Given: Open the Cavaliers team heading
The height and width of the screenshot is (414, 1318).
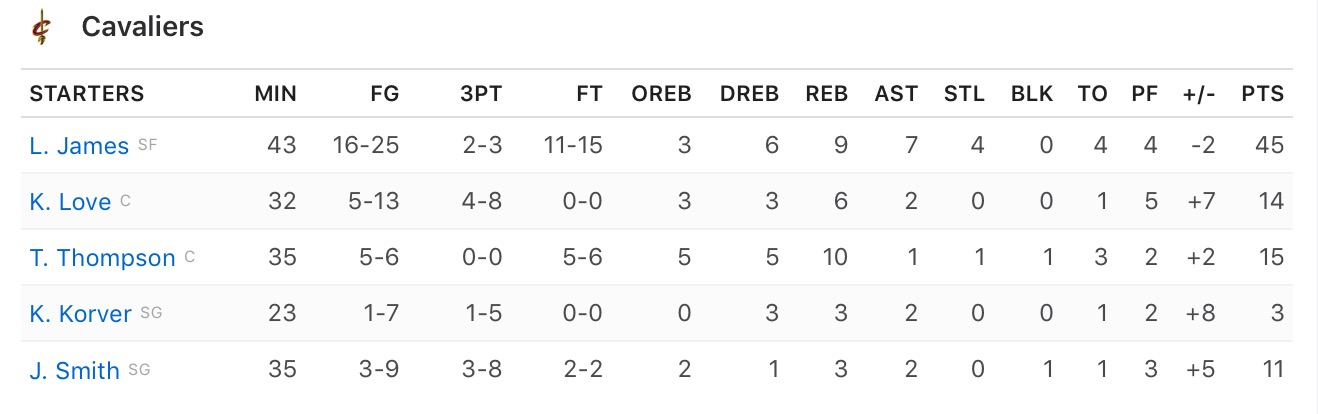Looking at the screenshot, I should [x=143, y=27].
